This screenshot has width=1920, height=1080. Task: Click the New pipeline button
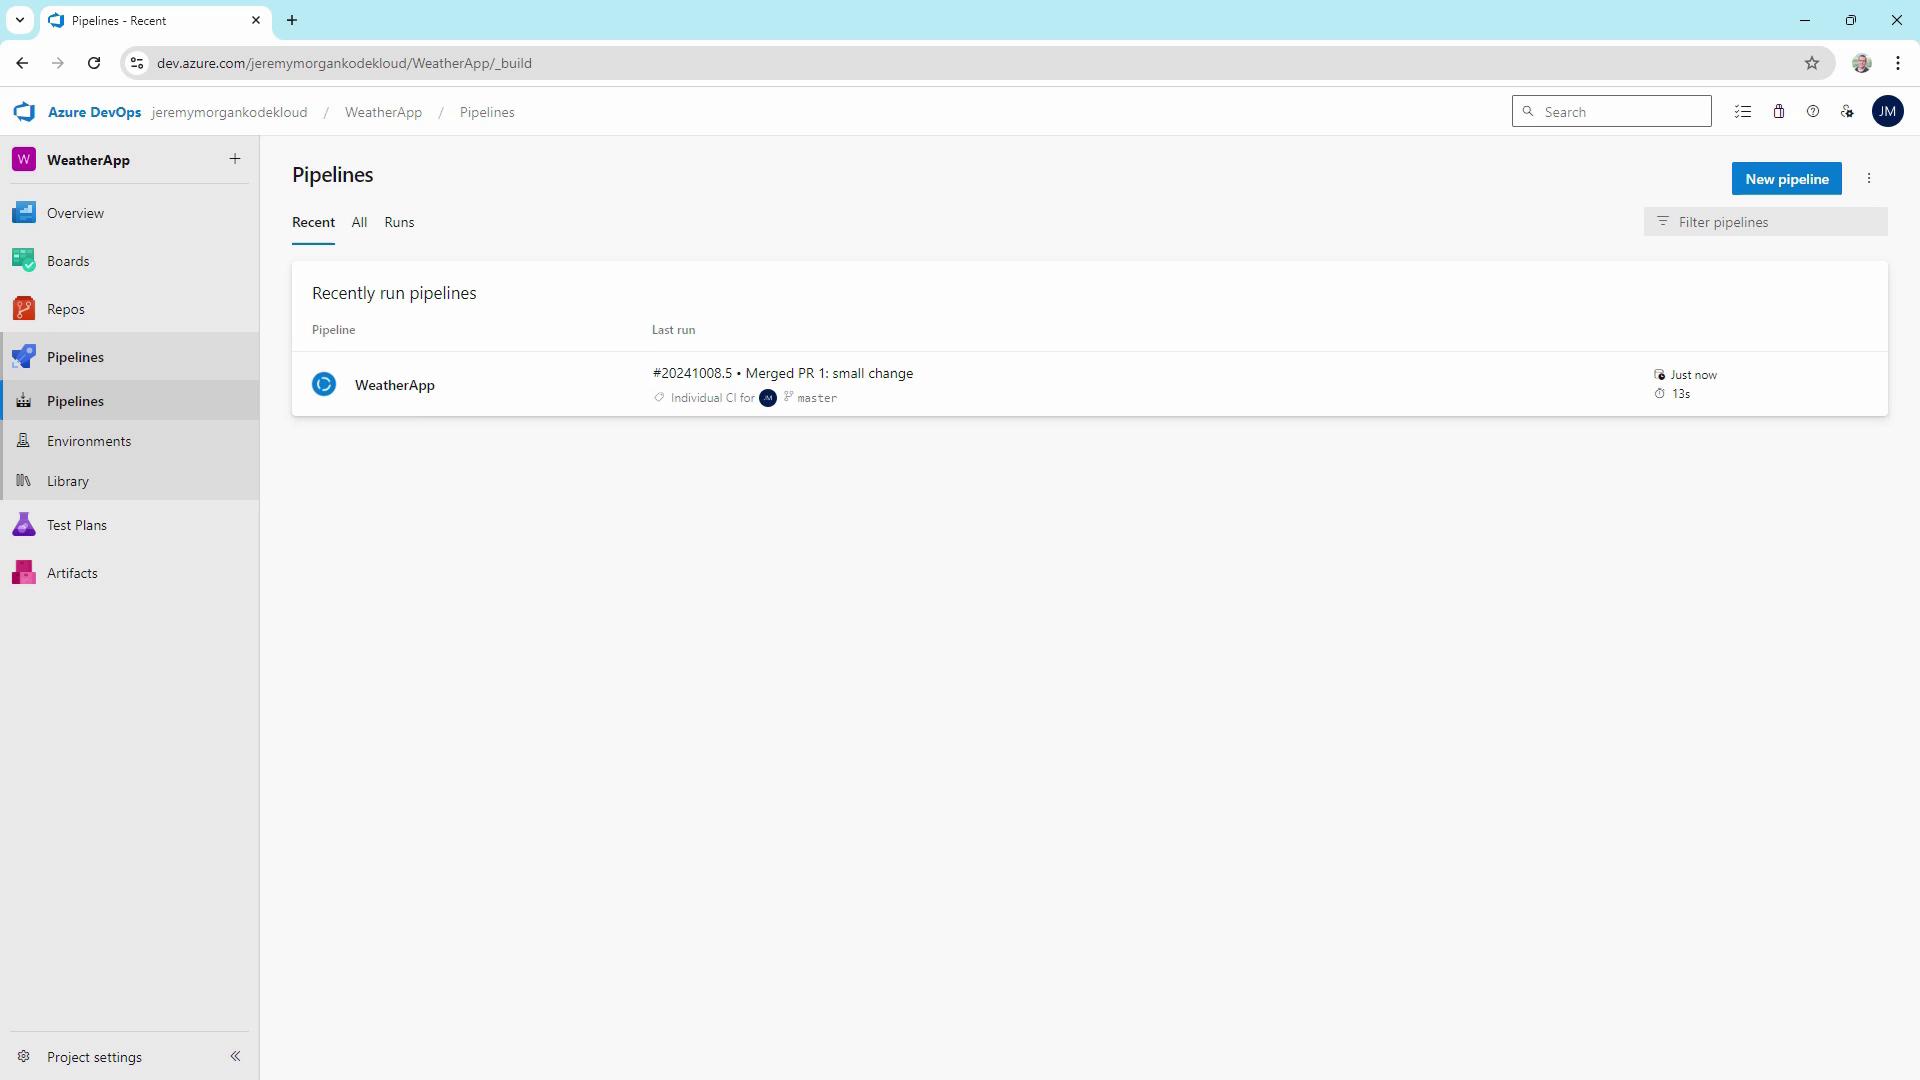point(1786,179)
